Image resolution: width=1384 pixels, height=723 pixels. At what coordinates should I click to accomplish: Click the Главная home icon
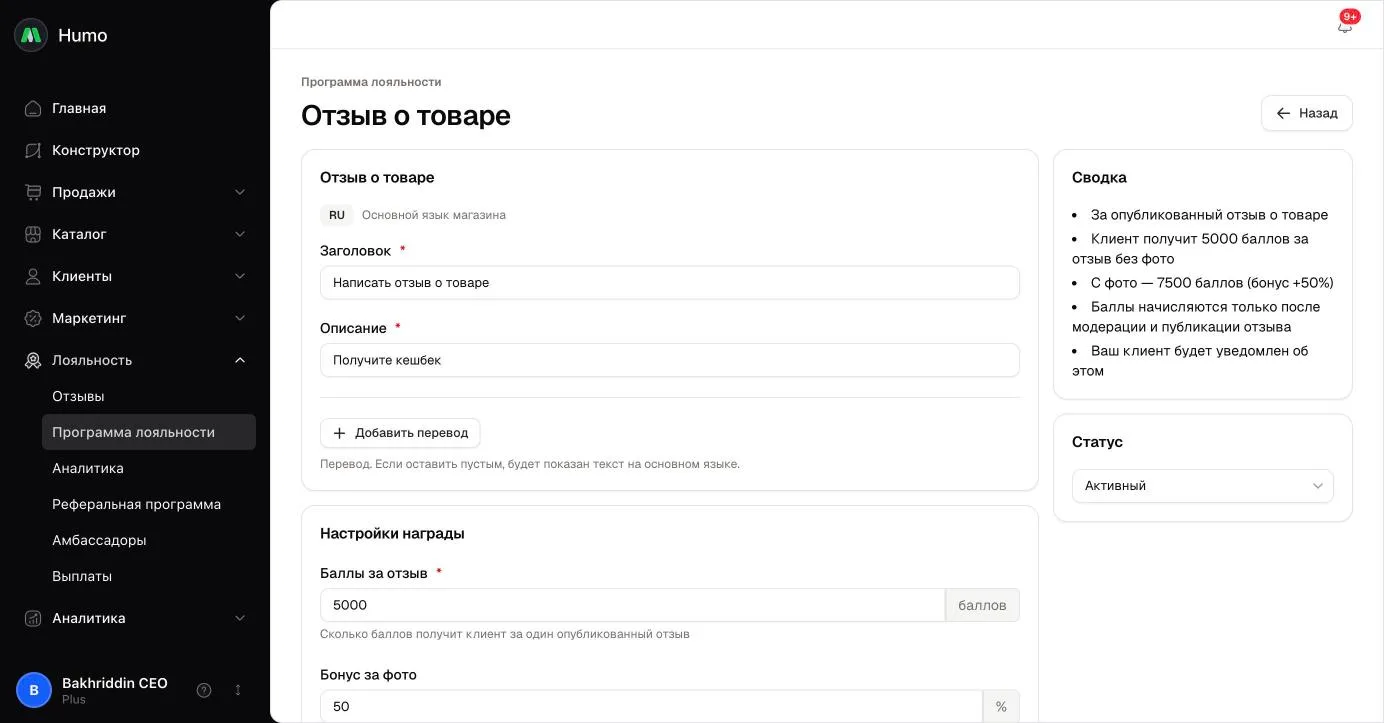33,108
